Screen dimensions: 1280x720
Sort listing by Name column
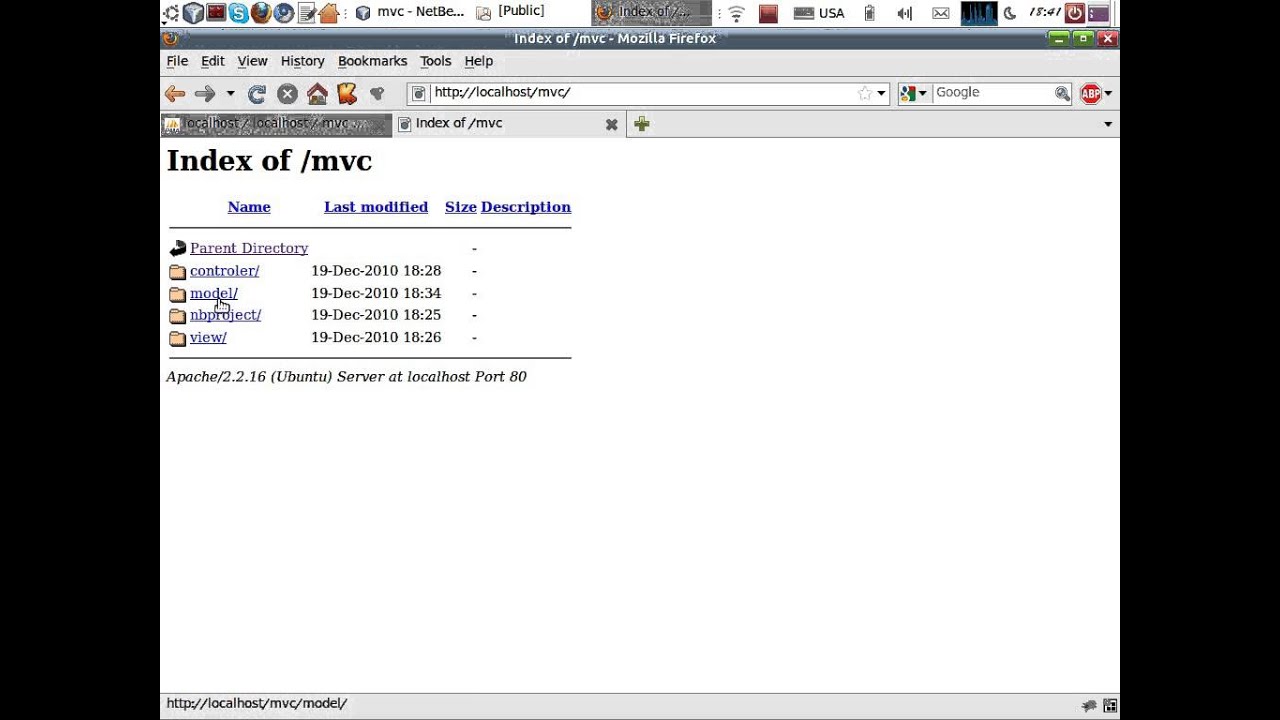[x=249, y=207]
